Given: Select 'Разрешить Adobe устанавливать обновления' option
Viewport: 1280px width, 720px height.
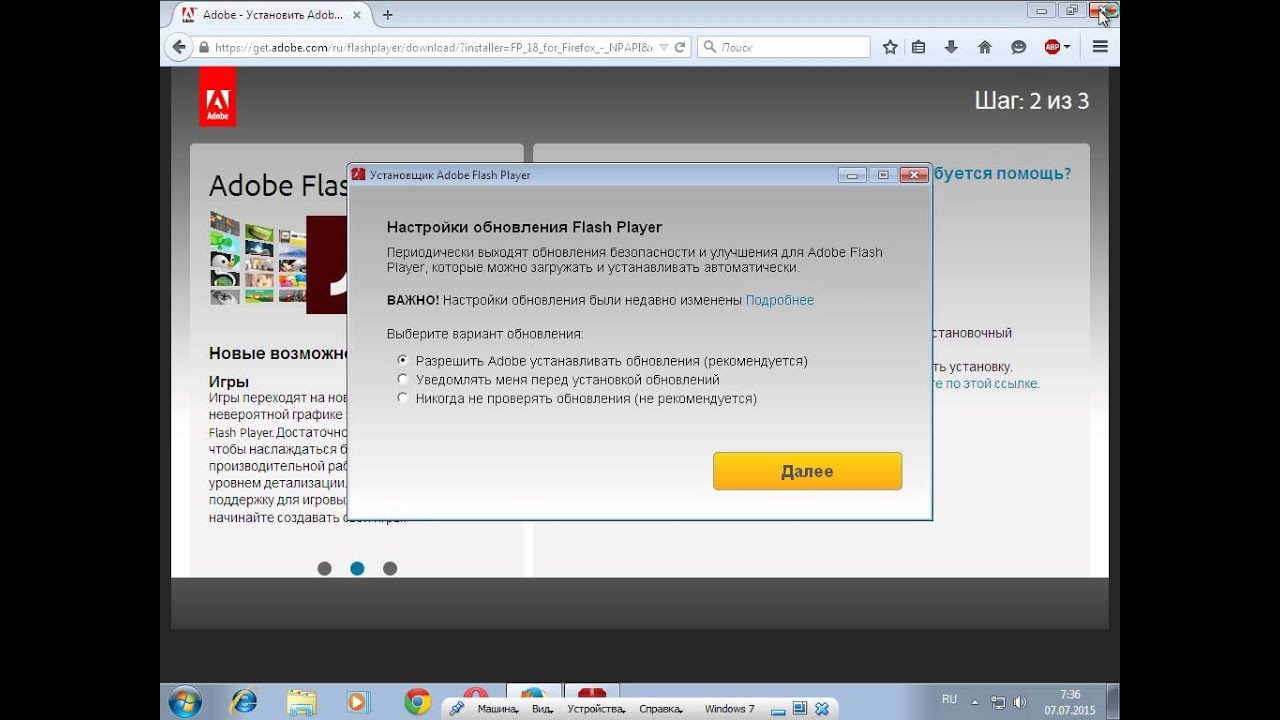Looking at the screenshot, I should (602, 361).
